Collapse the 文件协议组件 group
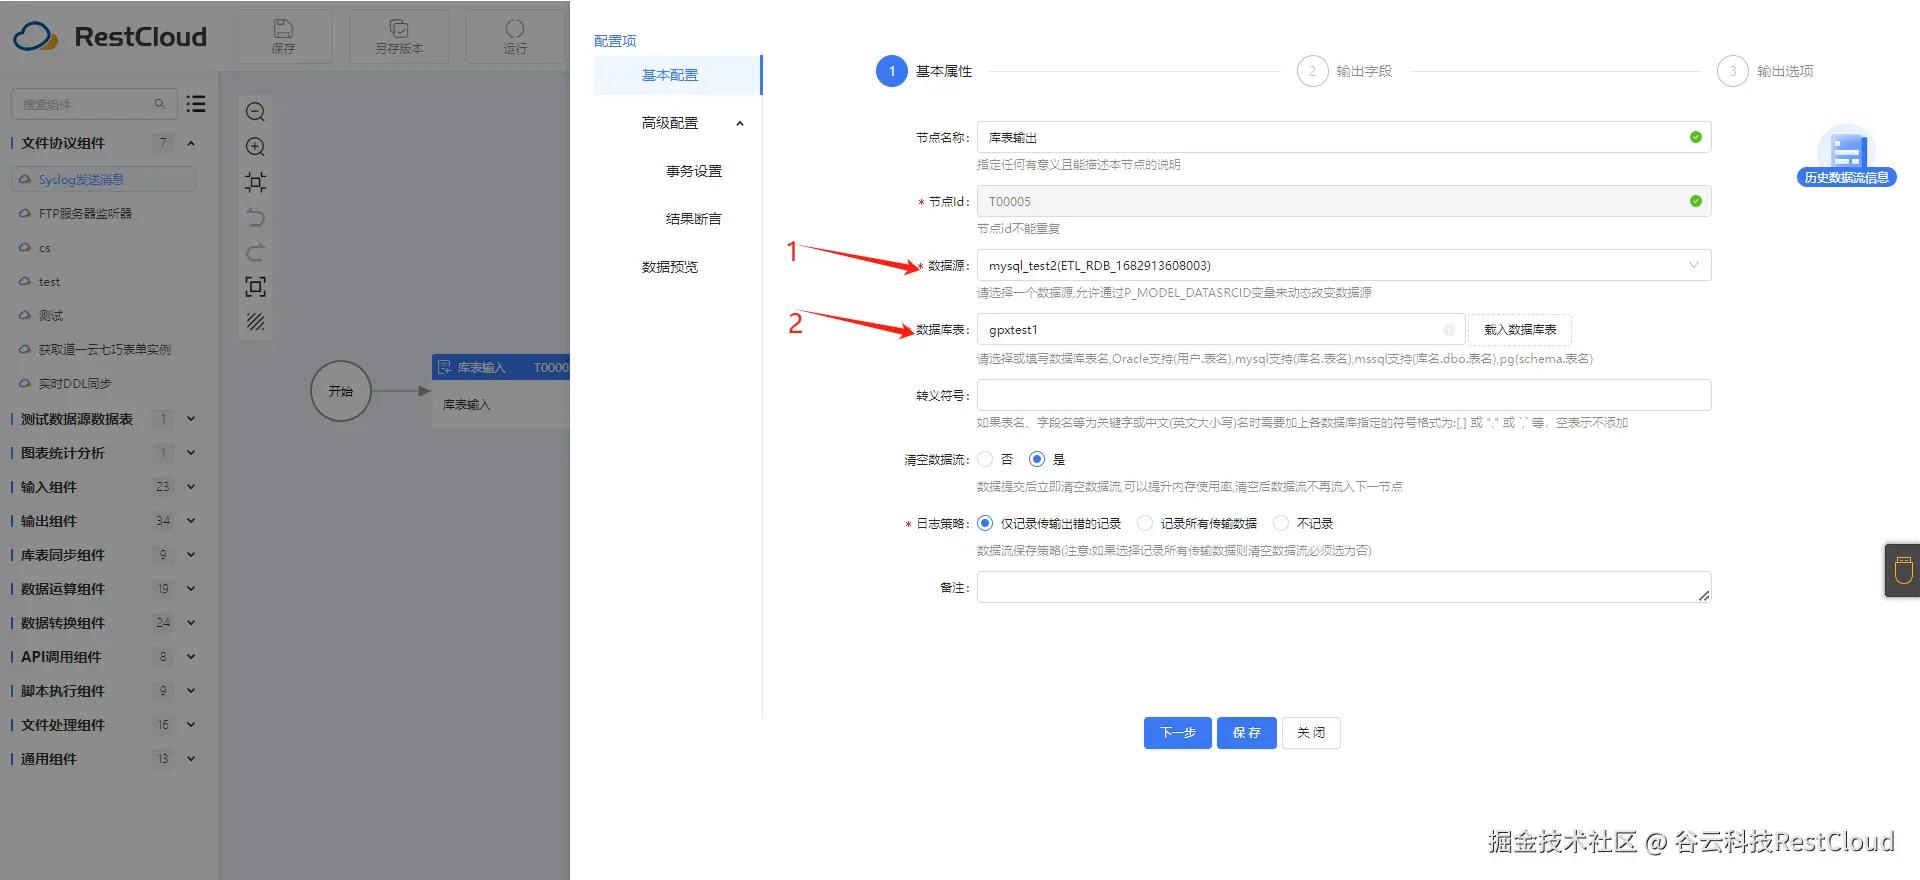The height and width of the screenshot is (880, 1920). (x=191, y=143)
